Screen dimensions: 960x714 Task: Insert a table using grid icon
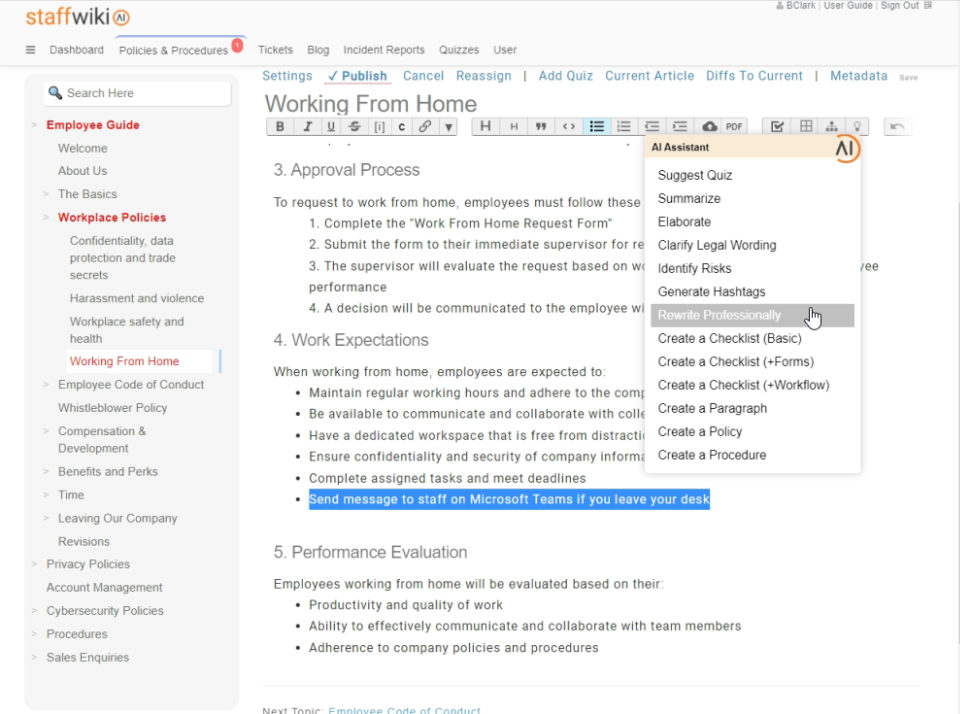click(806, 127)
